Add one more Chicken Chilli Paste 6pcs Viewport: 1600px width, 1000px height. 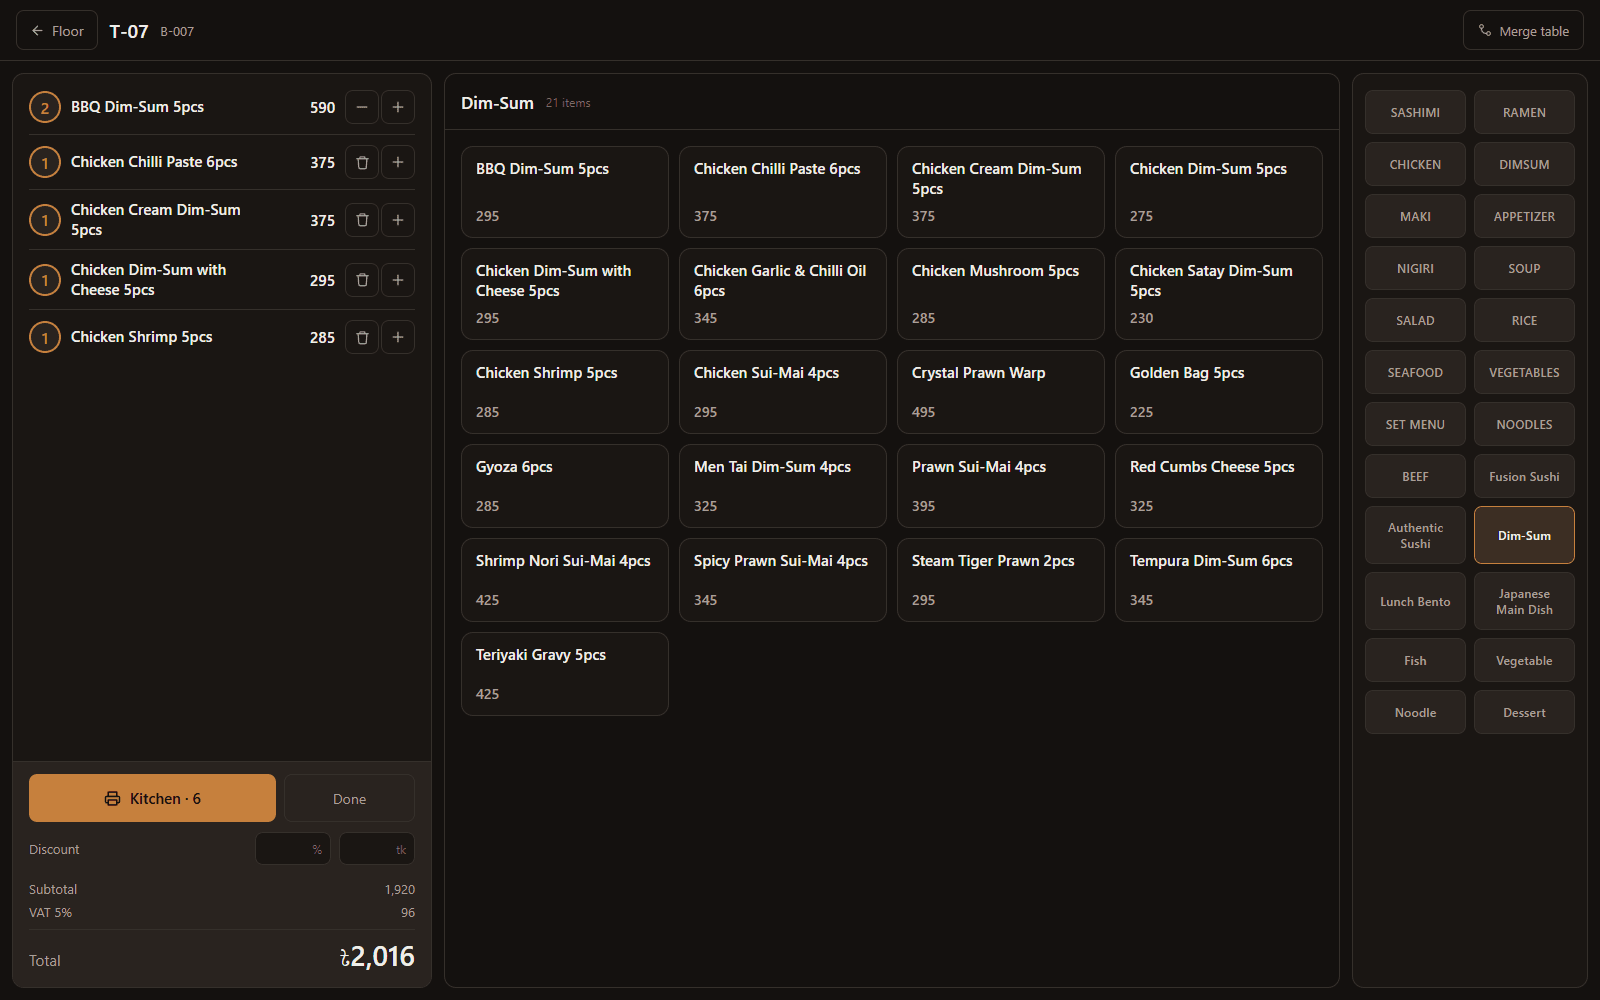click(398, 162)
